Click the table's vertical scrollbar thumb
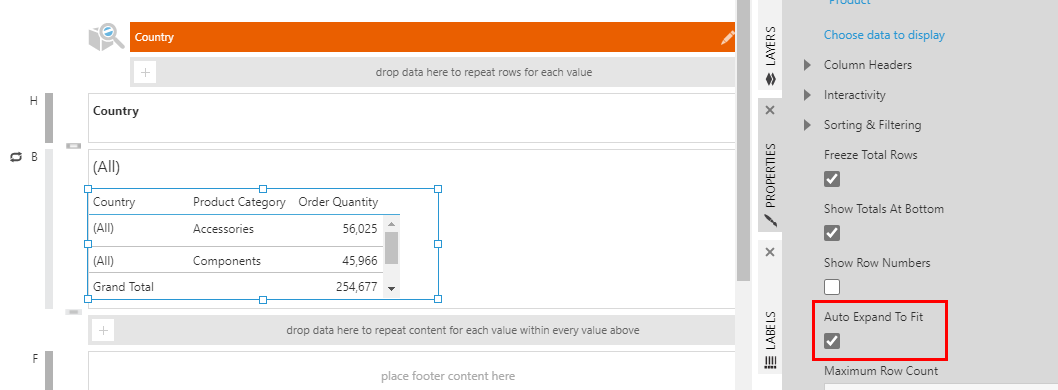 tap(391, 248)
